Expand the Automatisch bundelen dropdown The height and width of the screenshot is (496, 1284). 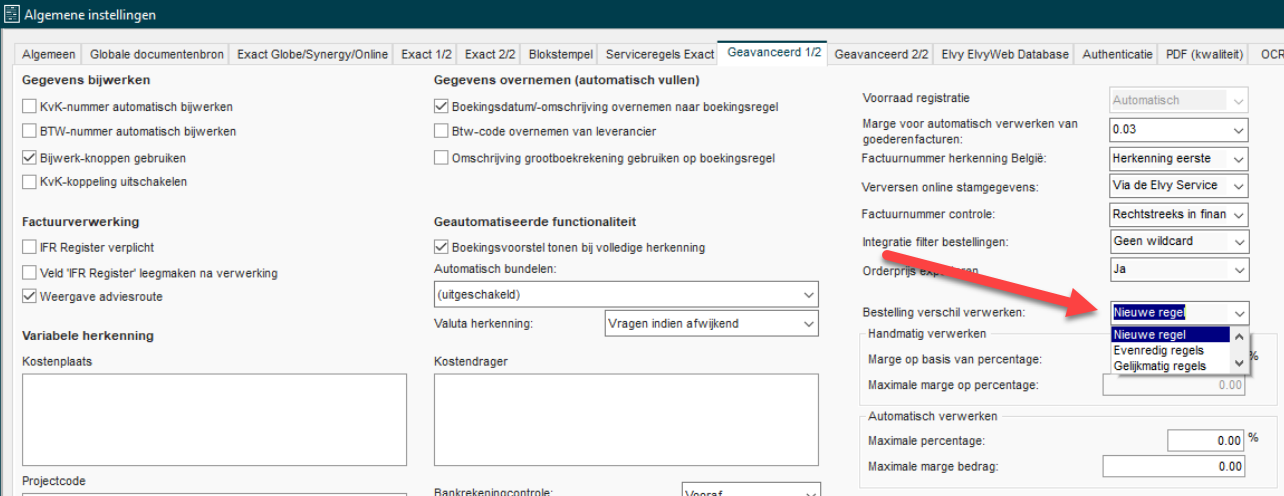point(807,295)
